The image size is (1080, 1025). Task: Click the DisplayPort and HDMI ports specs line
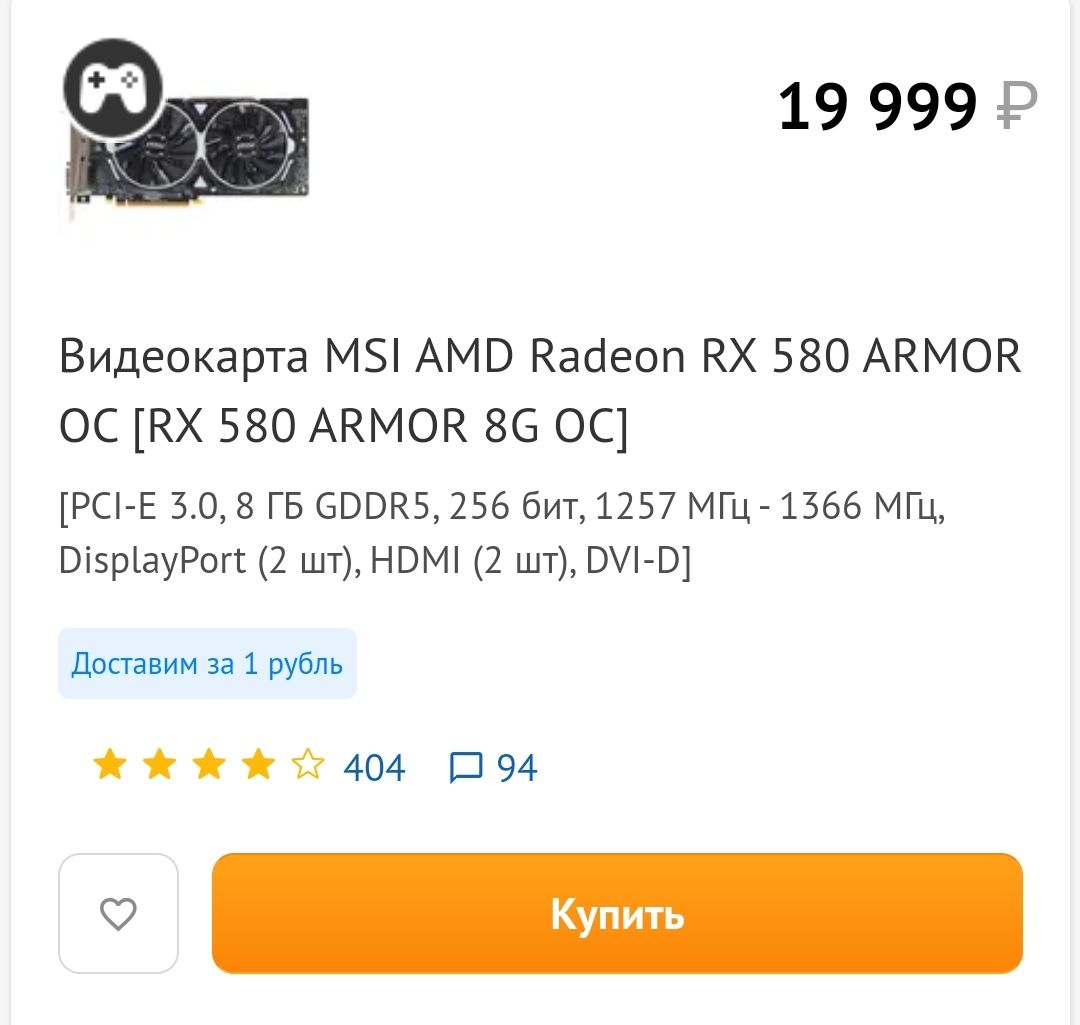pos(375,560)
